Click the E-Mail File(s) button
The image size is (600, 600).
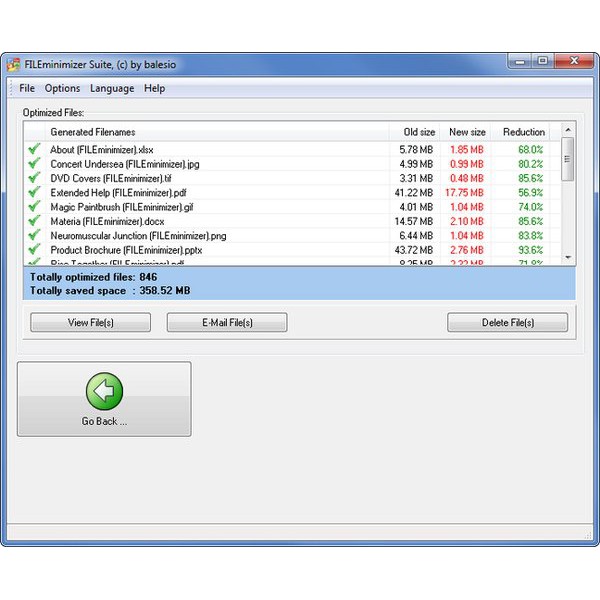pos(227,323)
